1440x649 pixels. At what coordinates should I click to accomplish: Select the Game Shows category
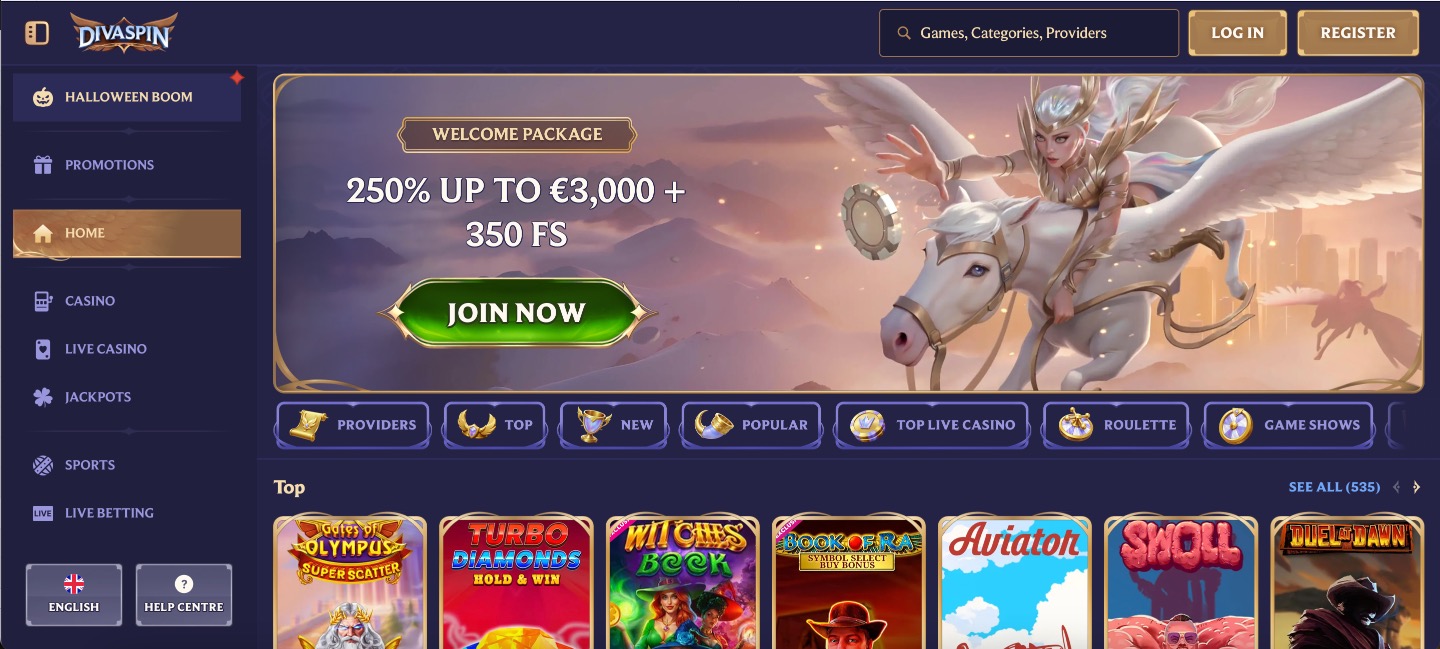1289,425
